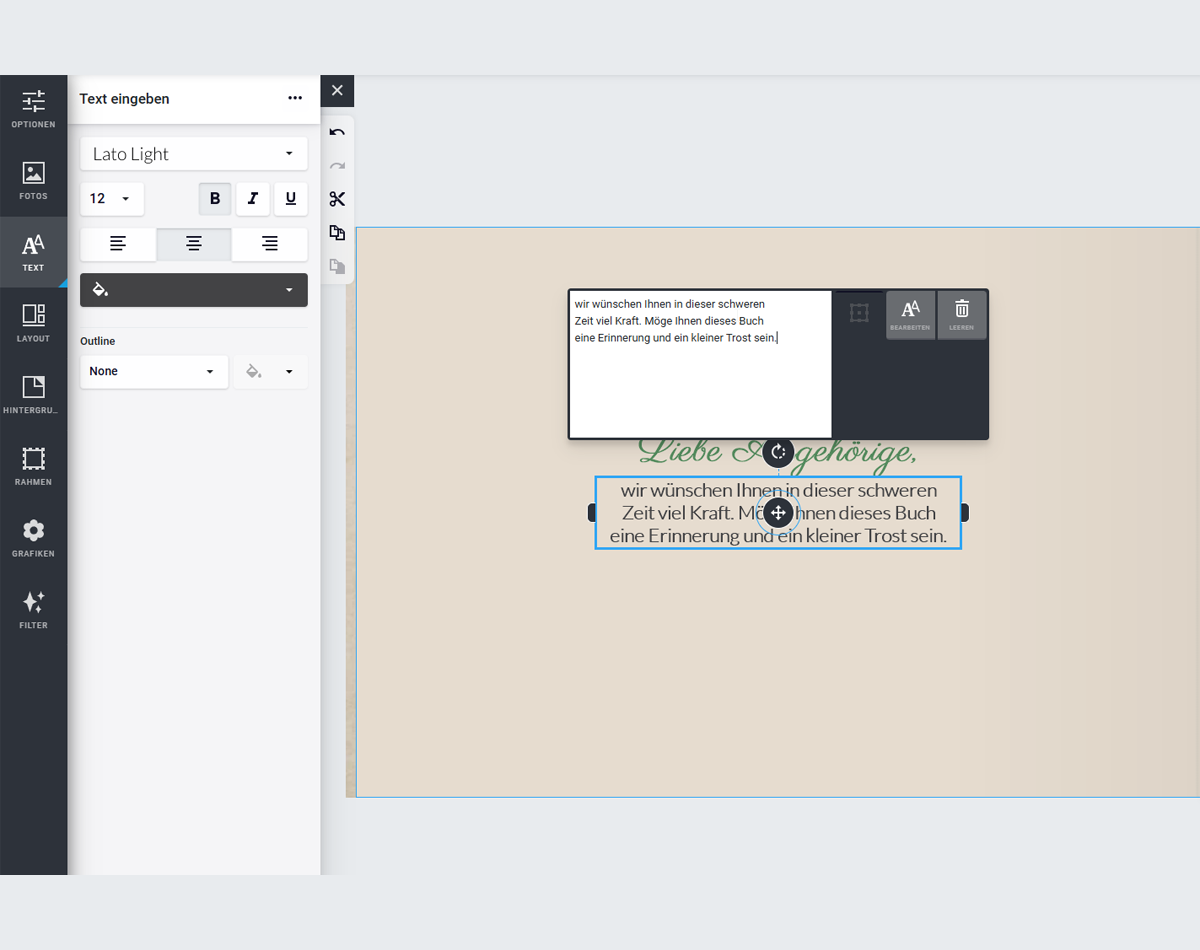
Task: Click into the popup text editing field
Action: click(x=700, y=364)
